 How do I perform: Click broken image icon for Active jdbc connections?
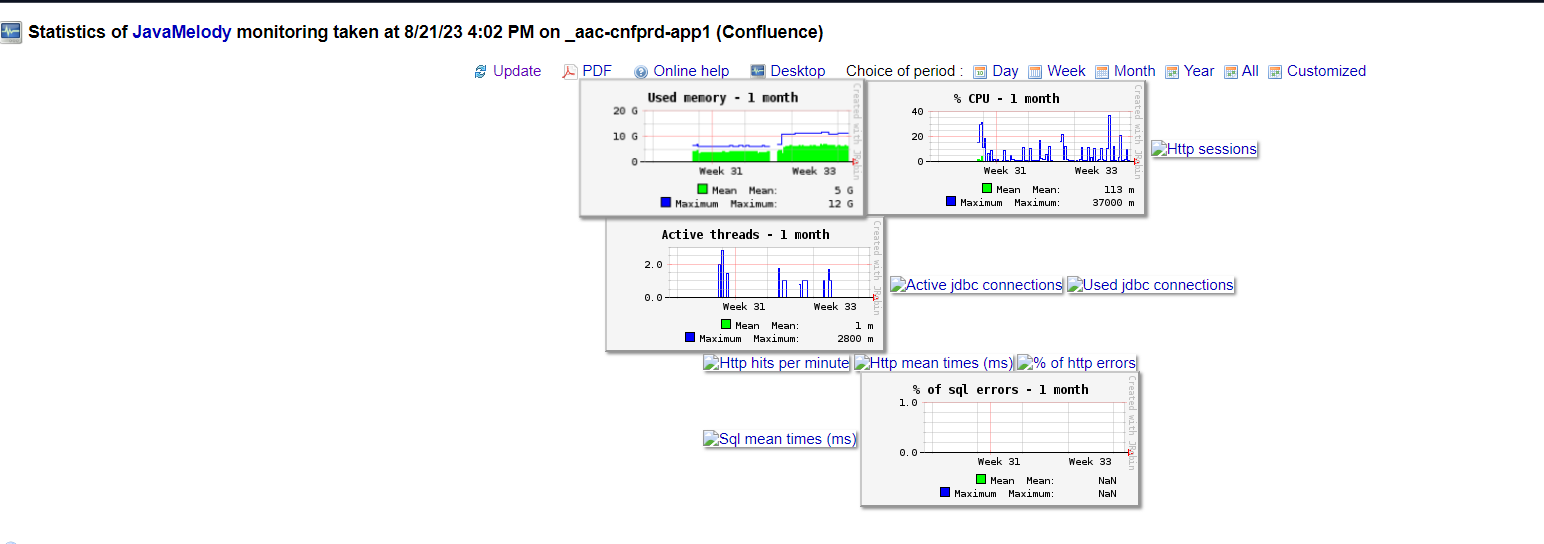(x=899, y=285)
